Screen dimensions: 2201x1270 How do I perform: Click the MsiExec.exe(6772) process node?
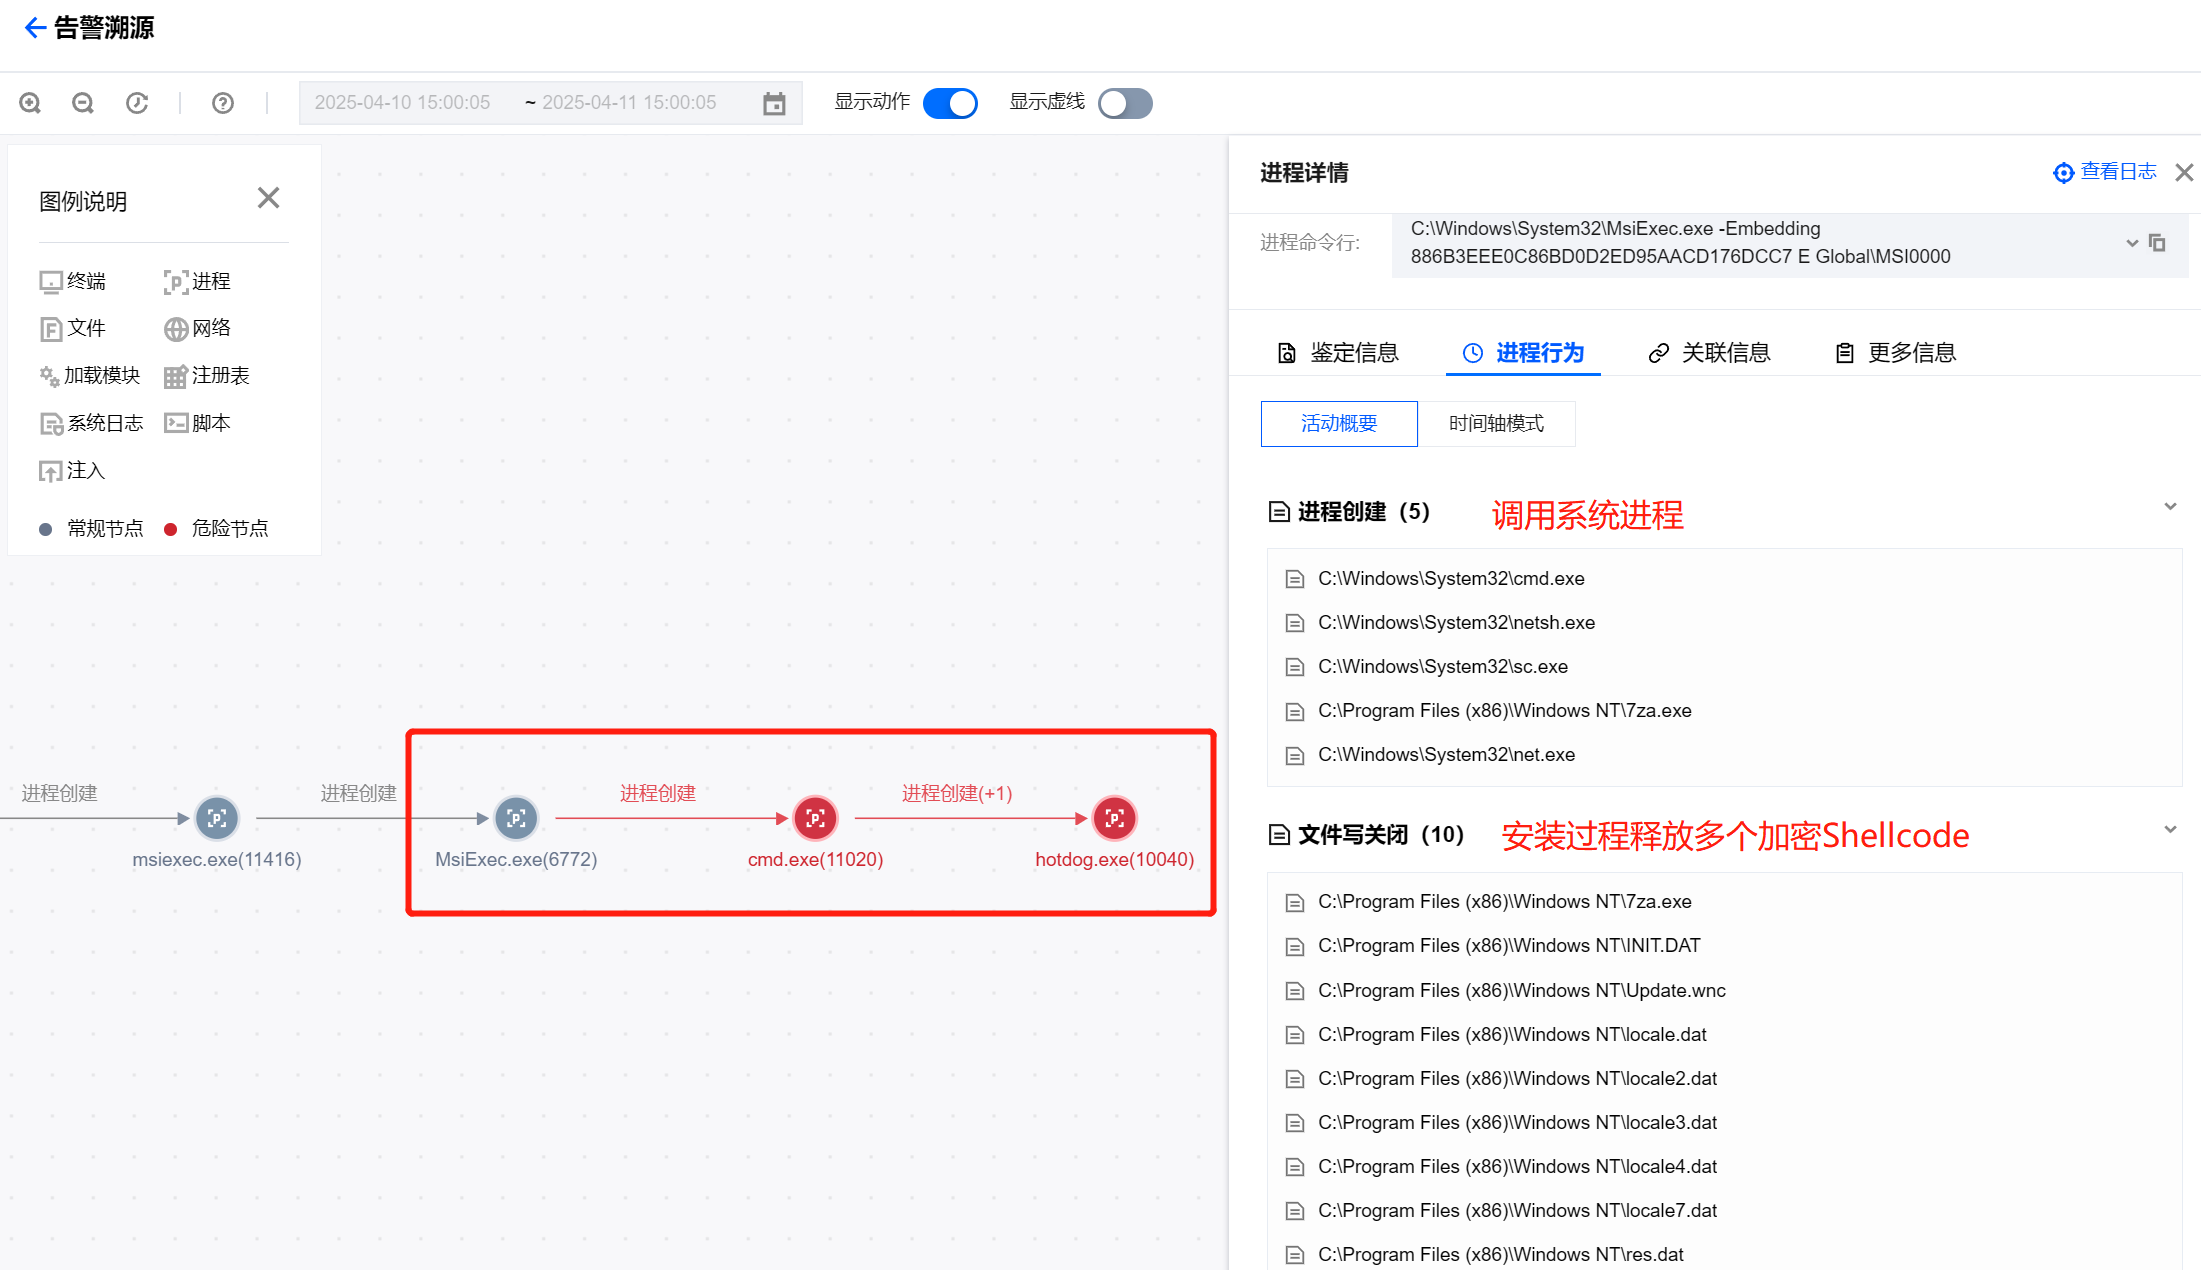point(516,819)
